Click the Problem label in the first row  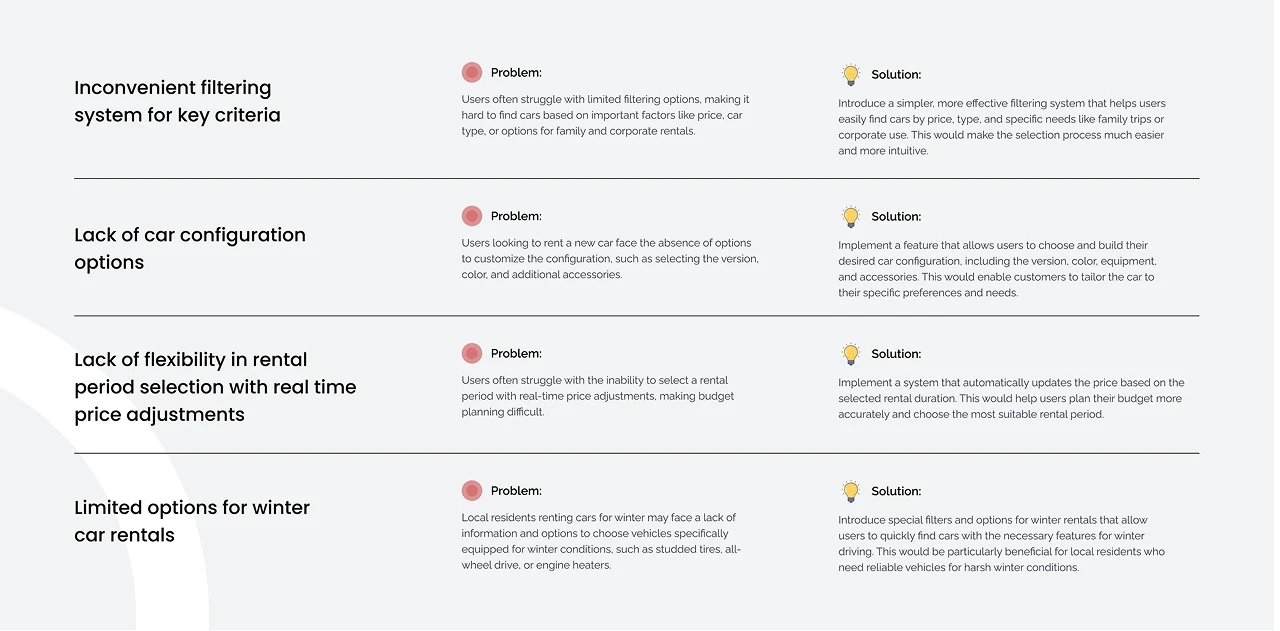(x=516, y=73)
